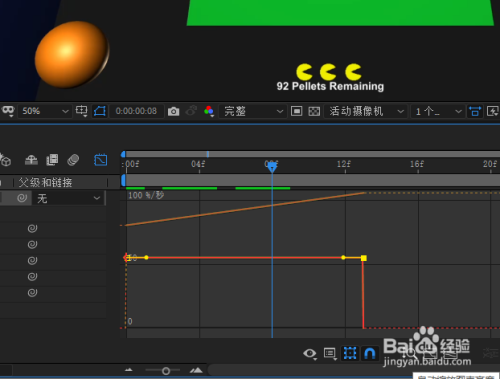Click the blue current time indicator
Viewport: 500px width, 379px height.
pos(272,166)
